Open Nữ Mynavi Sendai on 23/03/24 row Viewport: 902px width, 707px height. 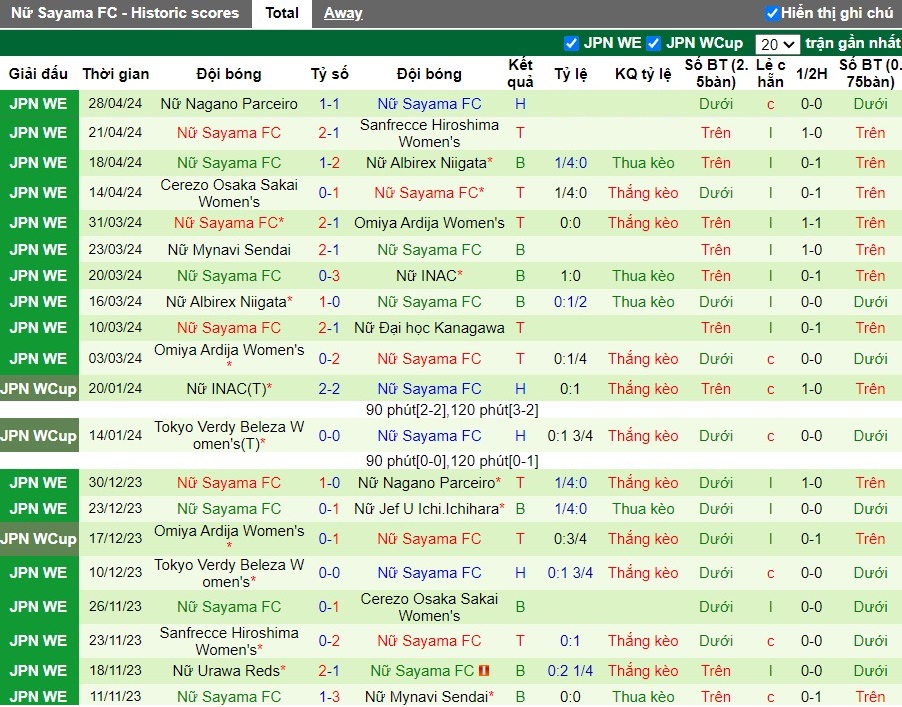click(229, 250)
